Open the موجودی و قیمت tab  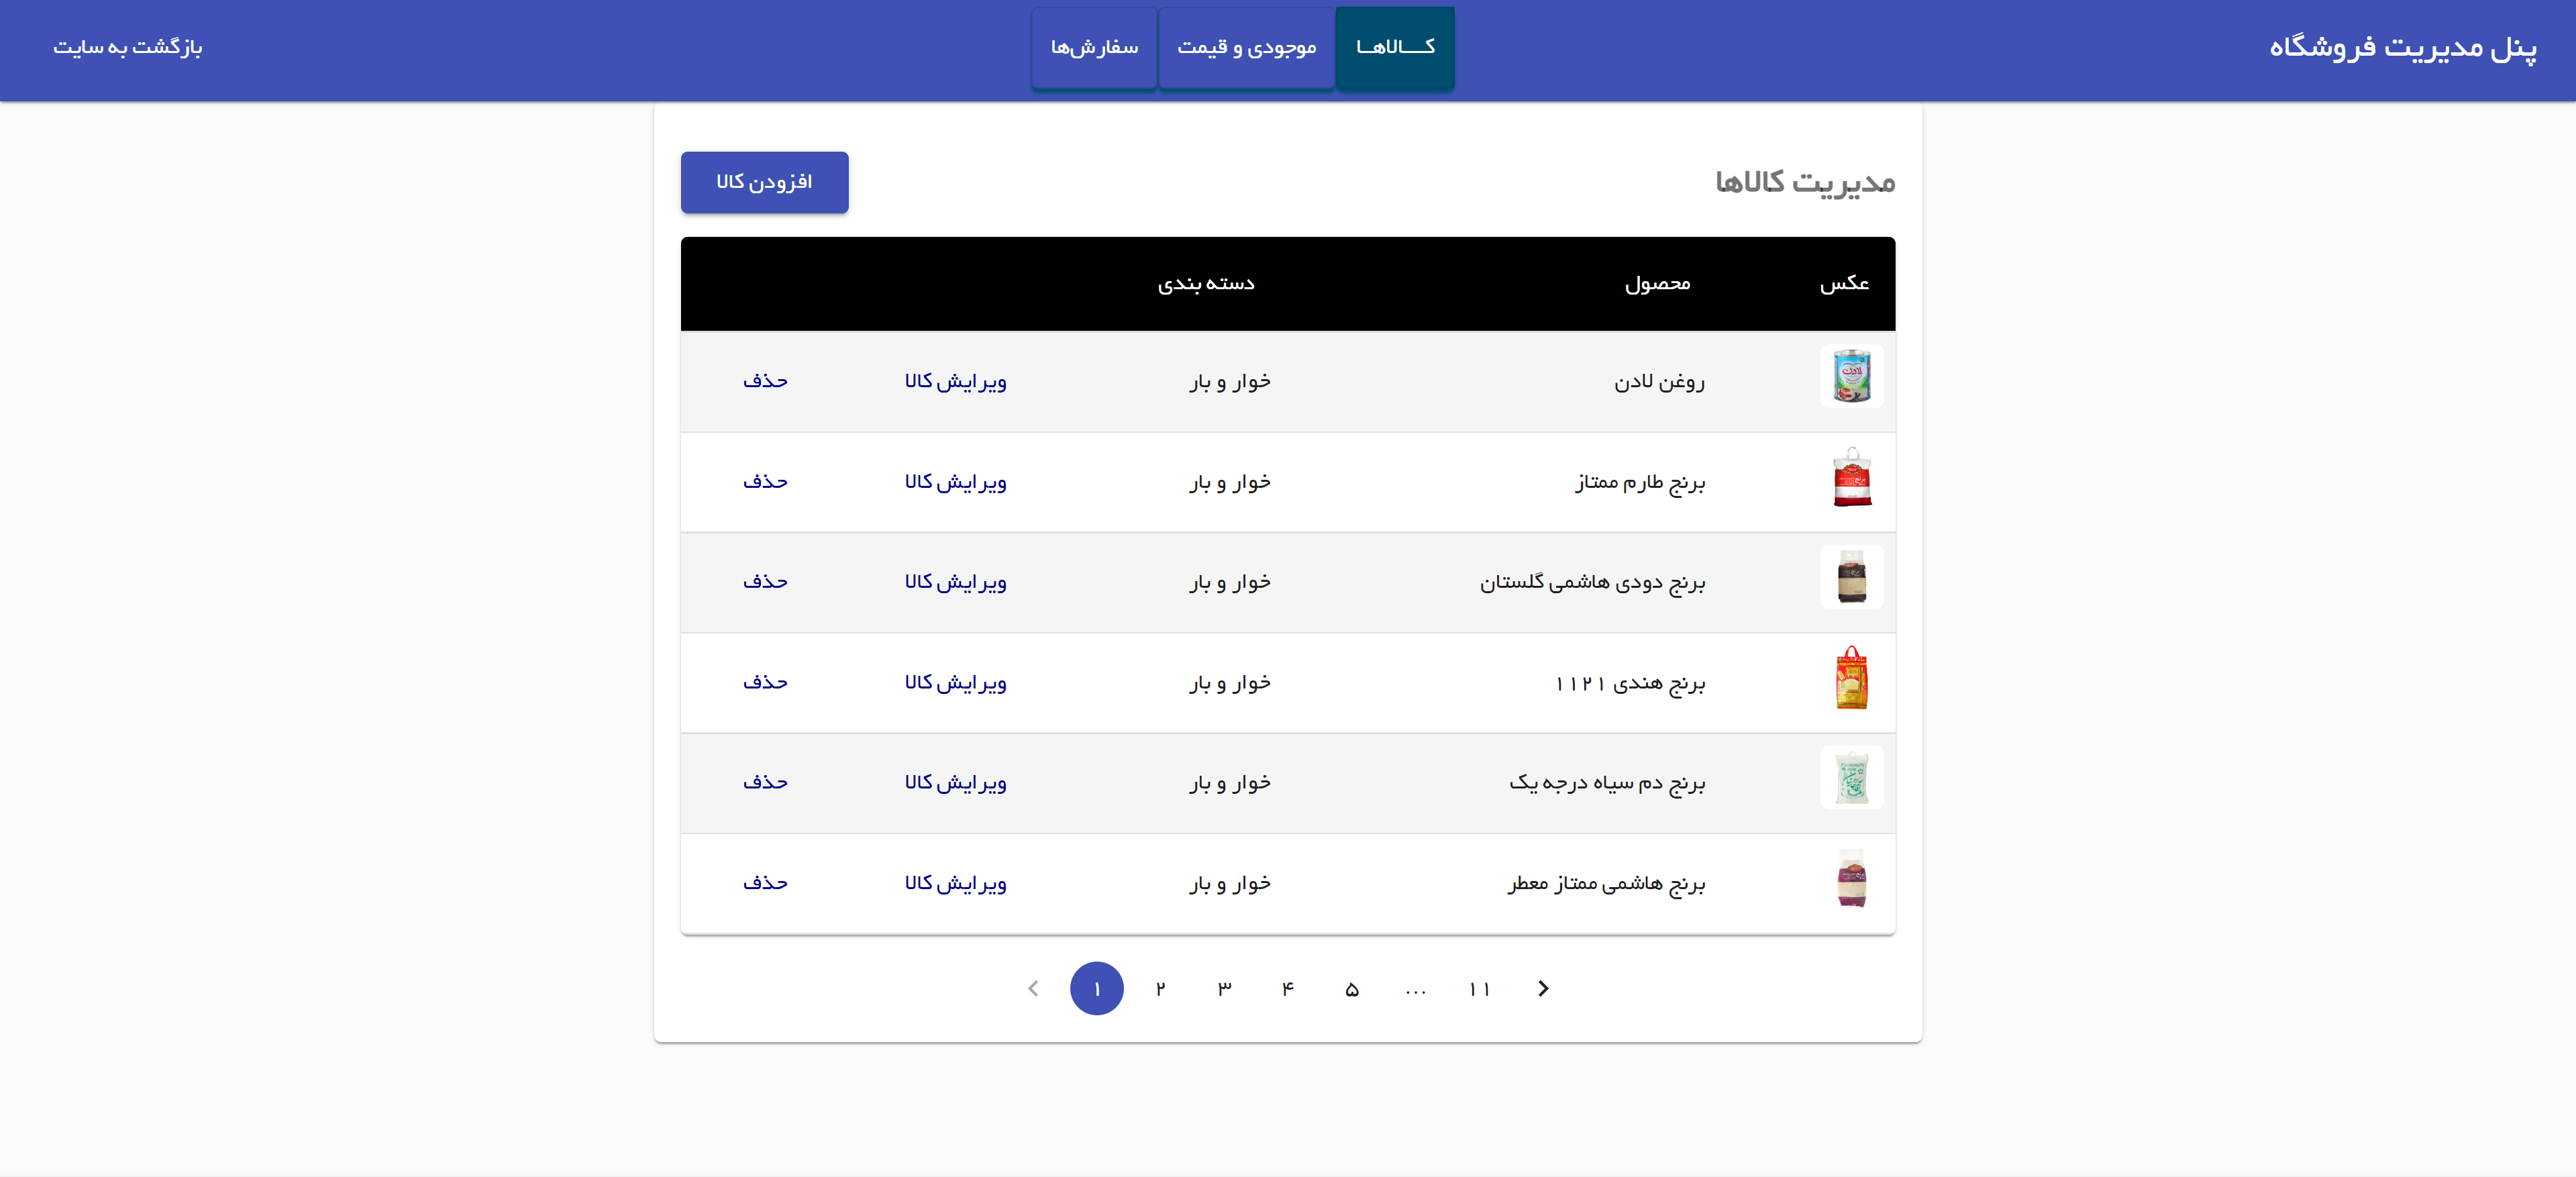pos(1246,47)
